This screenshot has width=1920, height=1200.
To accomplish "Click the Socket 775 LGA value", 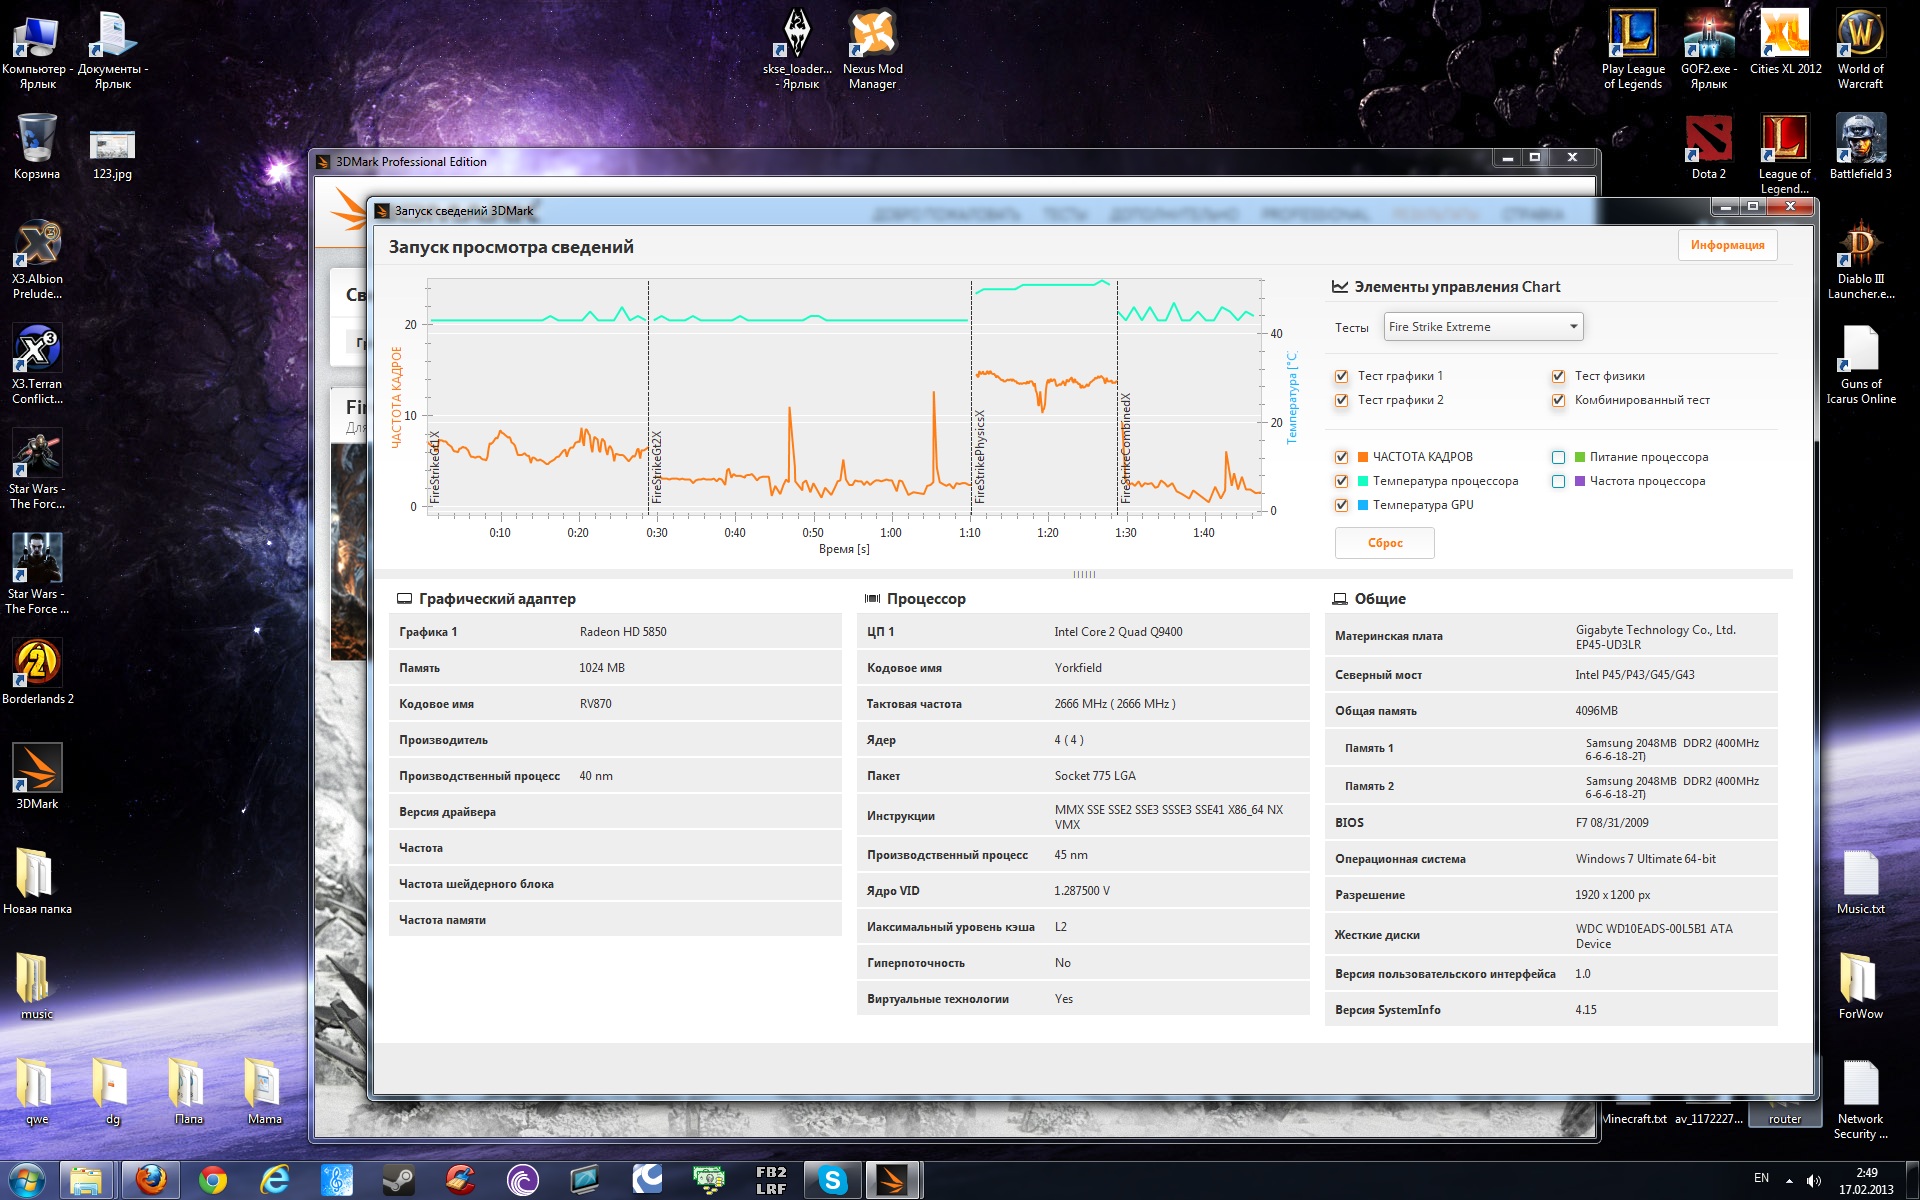I will [x=1095, y=776].
